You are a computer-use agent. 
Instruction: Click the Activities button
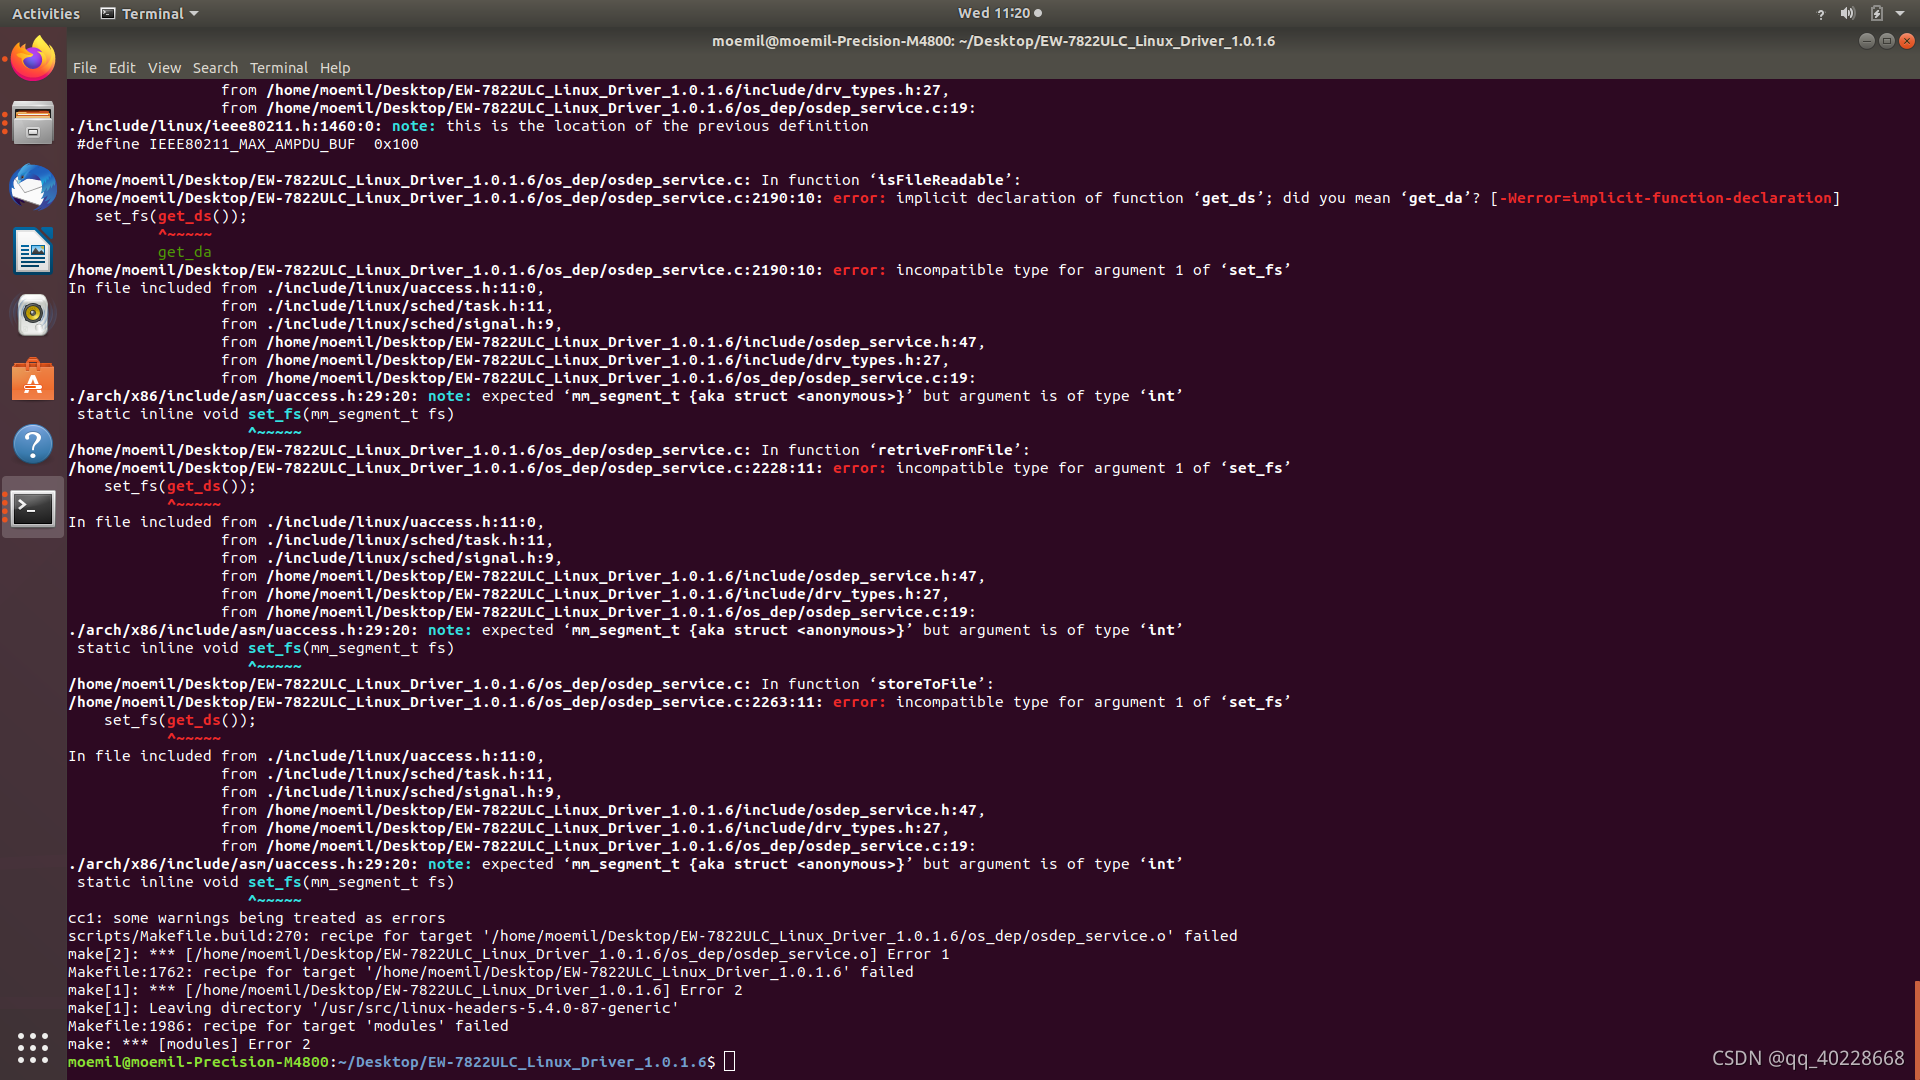(45, 13)
